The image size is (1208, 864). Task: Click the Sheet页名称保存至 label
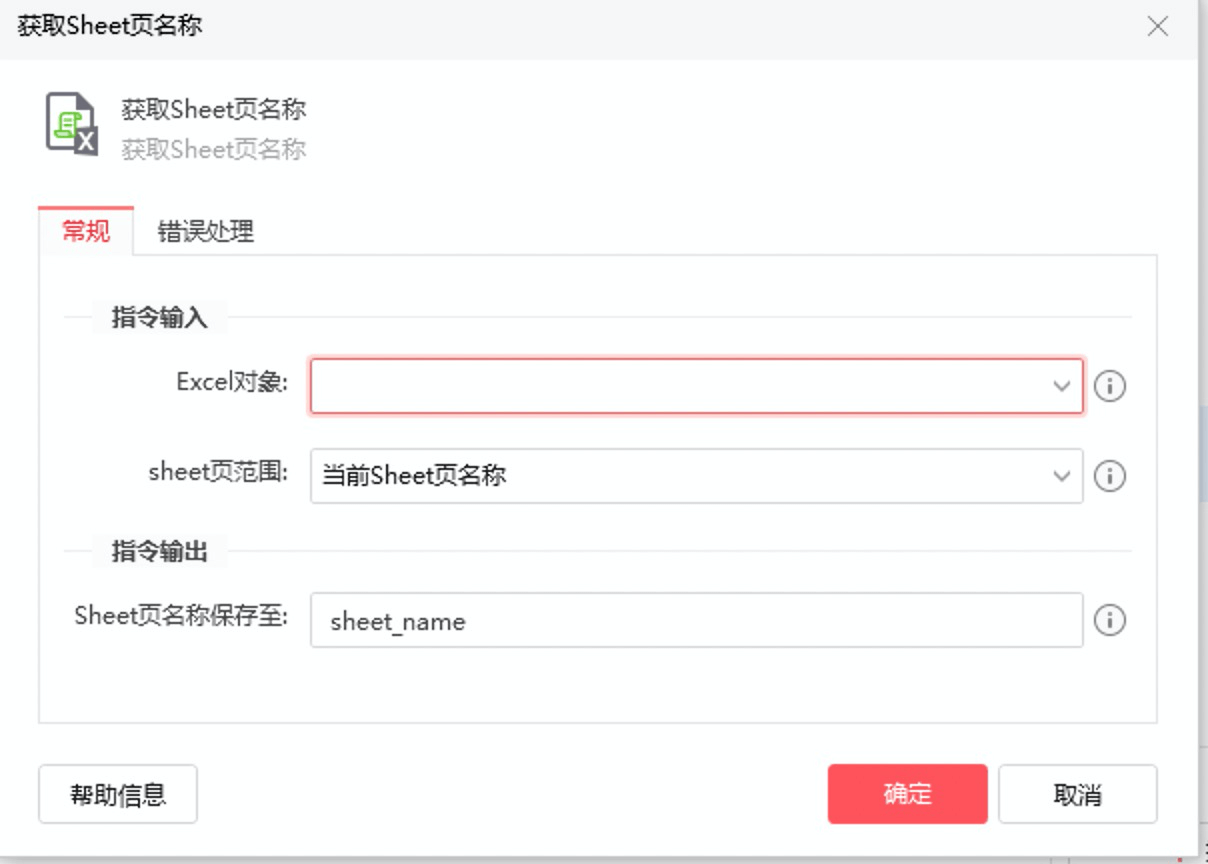pyautogui.click(x=181, y=616)
